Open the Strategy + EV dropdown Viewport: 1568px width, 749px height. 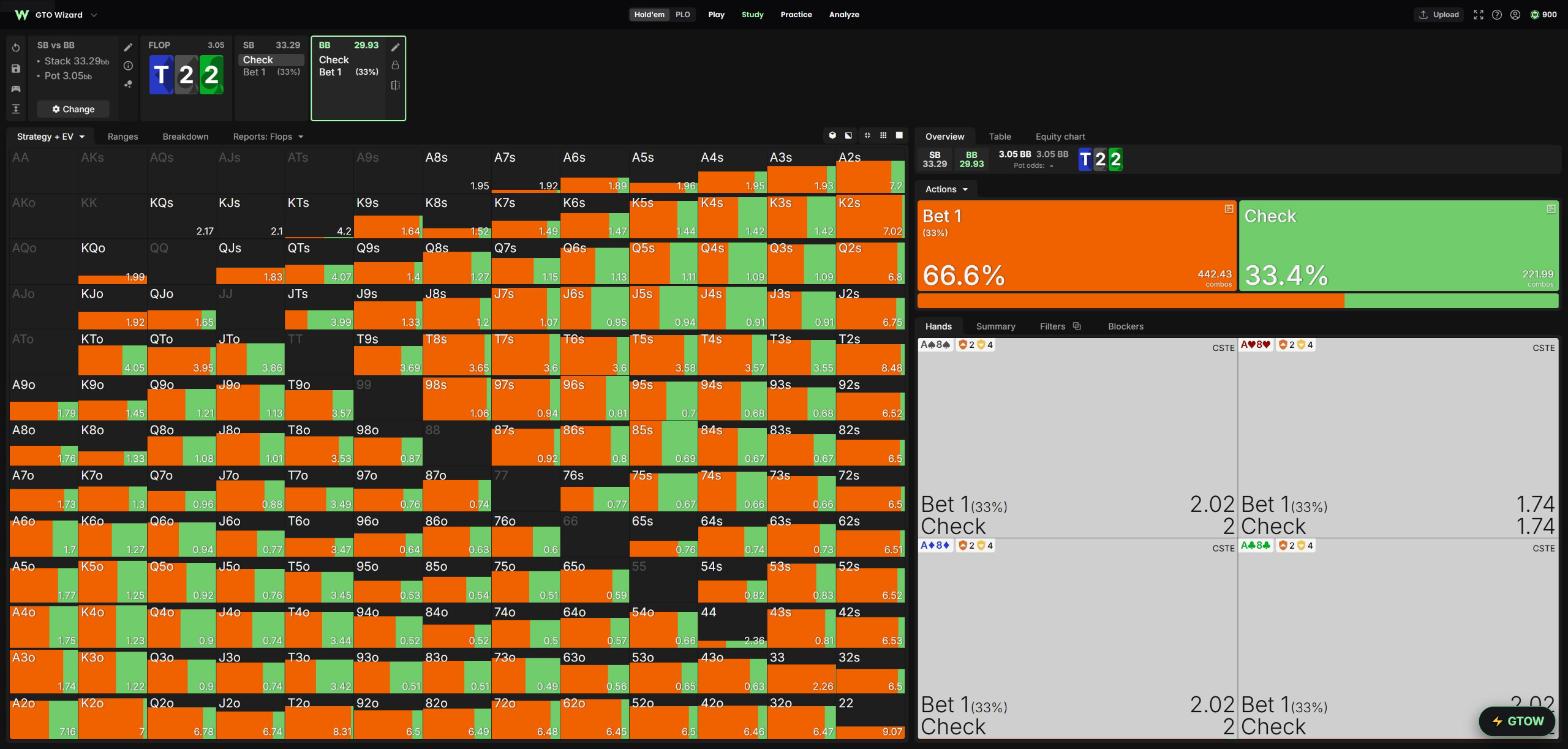tap(51, 136)
